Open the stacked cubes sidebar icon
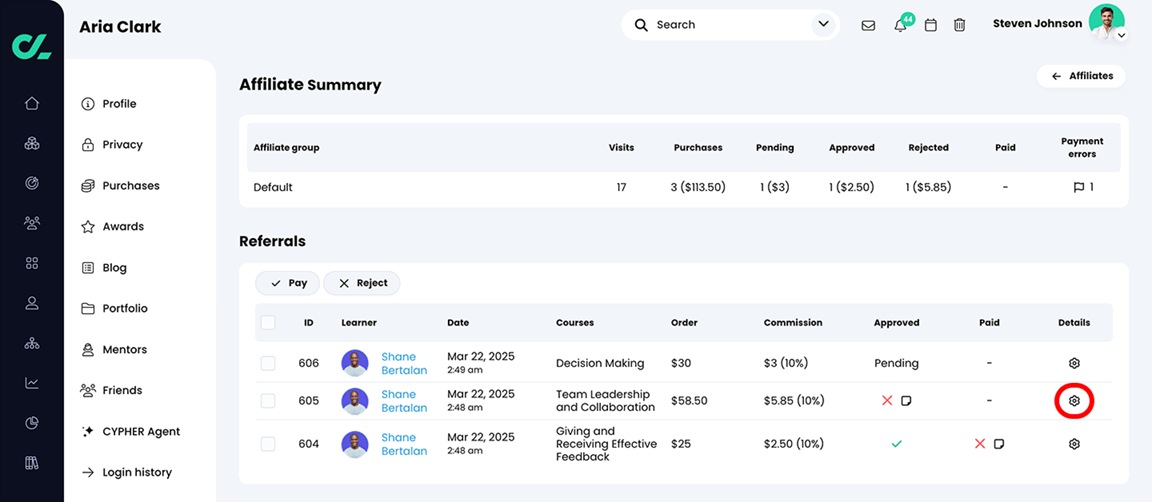 click(x=32, y=143)
